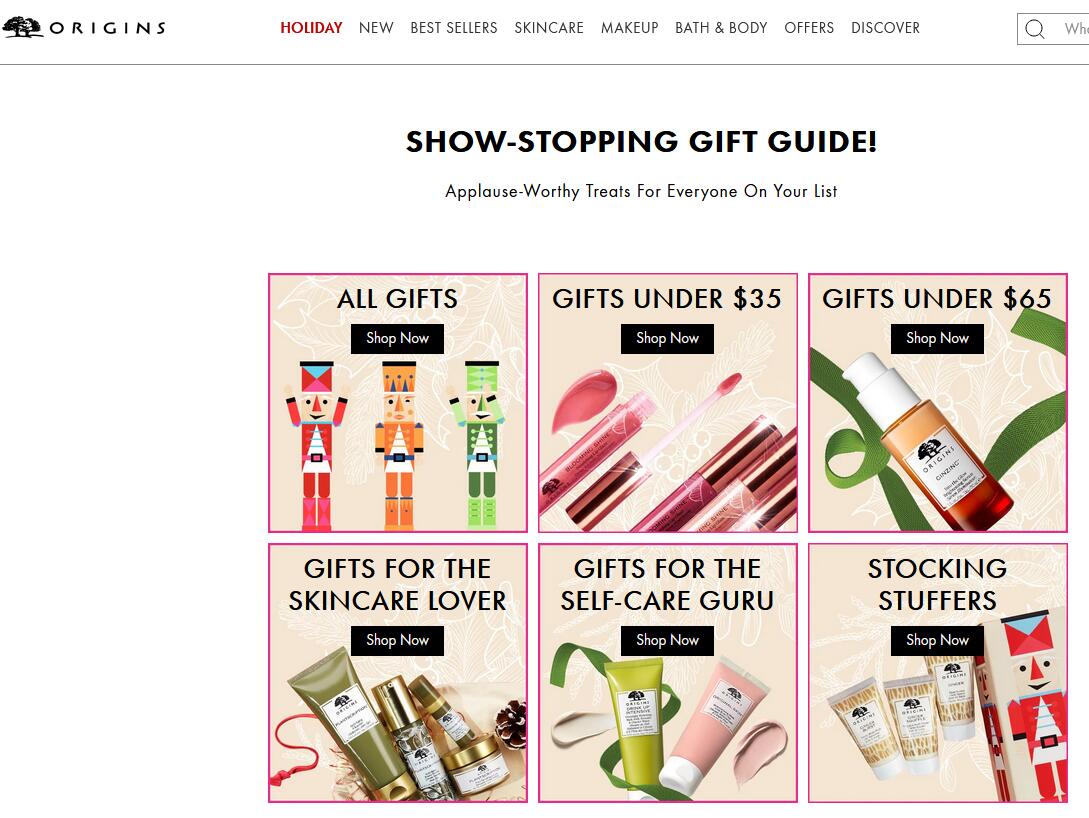This screenshot has width=1089, height=818.
Task: Open the NEW navigation item
Action: coord(376,28)
